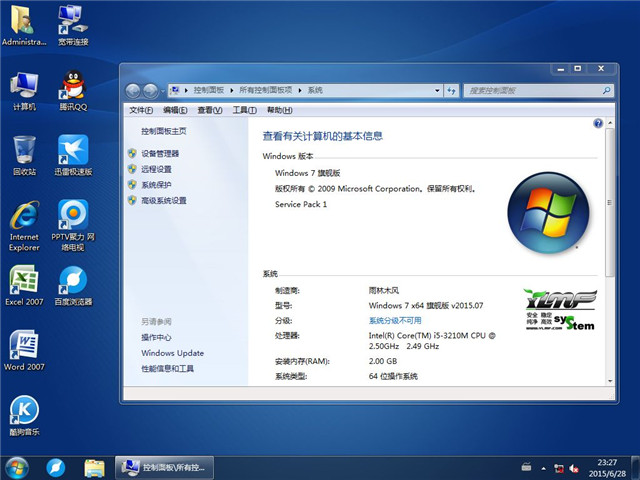Open the 帮助(H) menu
The height and width of the screenshot is (480, 640).
pos(280,110)
